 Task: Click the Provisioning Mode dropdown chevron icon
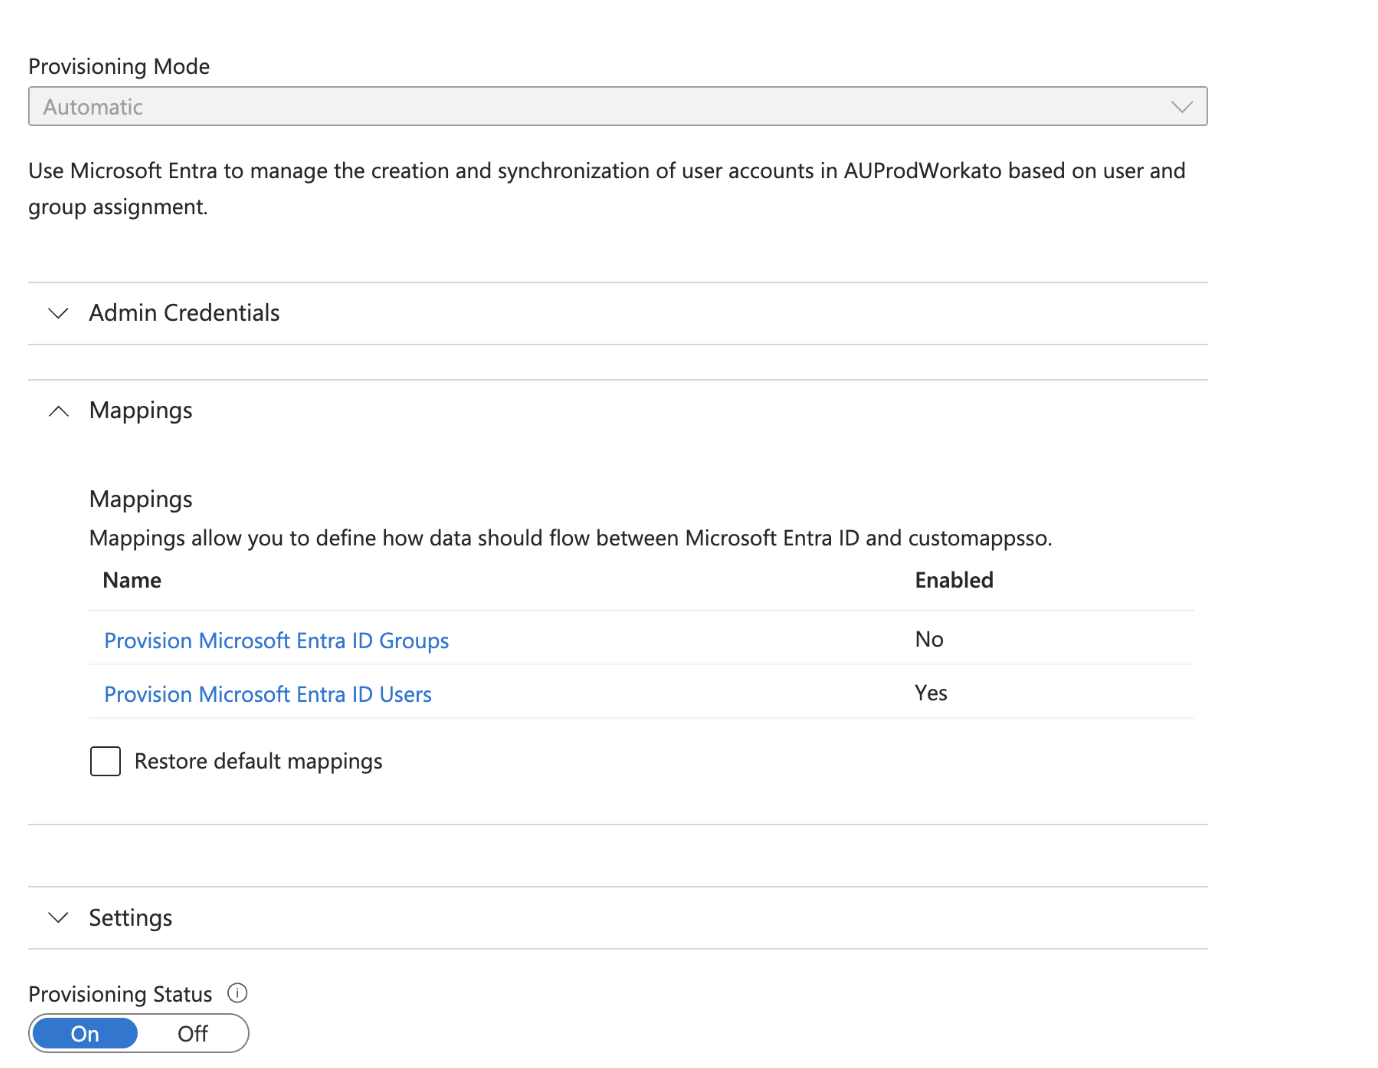1182,106
